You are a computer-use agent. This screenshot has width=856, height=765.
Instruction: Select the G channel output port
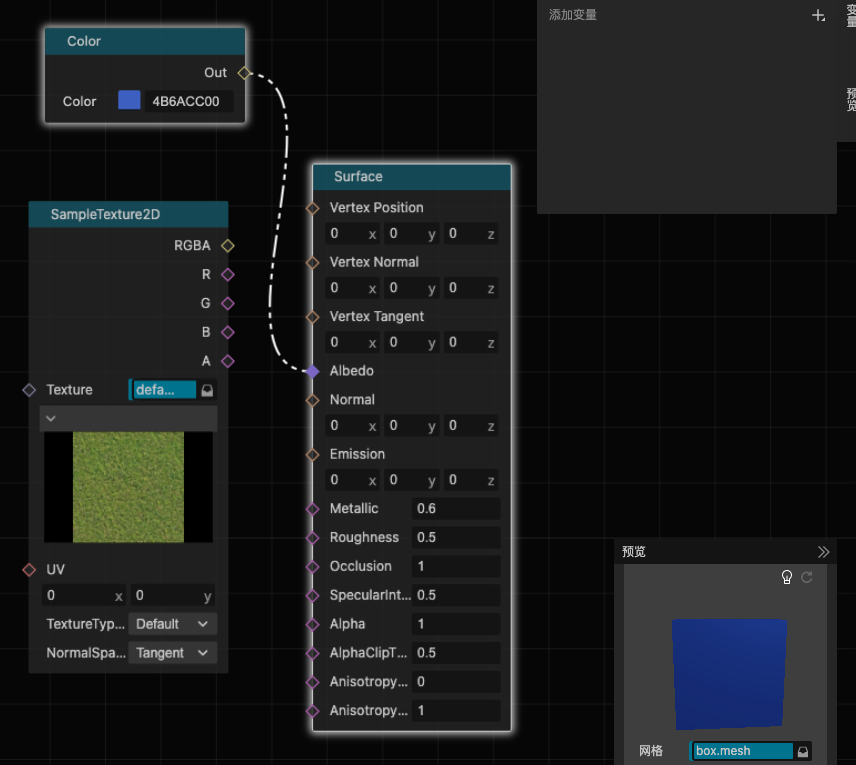228,304
